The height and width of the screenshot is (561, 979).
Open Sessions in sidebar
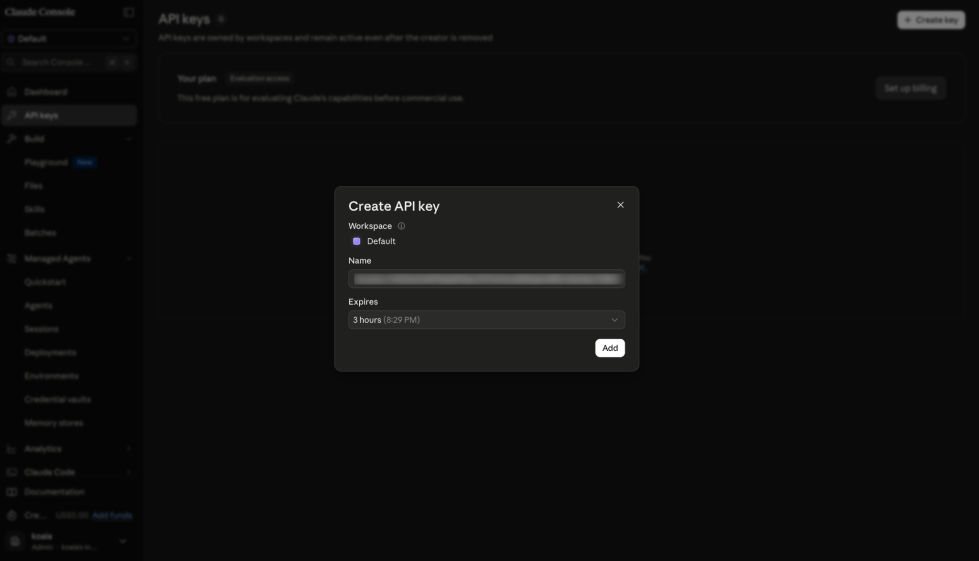pos(41,329)
